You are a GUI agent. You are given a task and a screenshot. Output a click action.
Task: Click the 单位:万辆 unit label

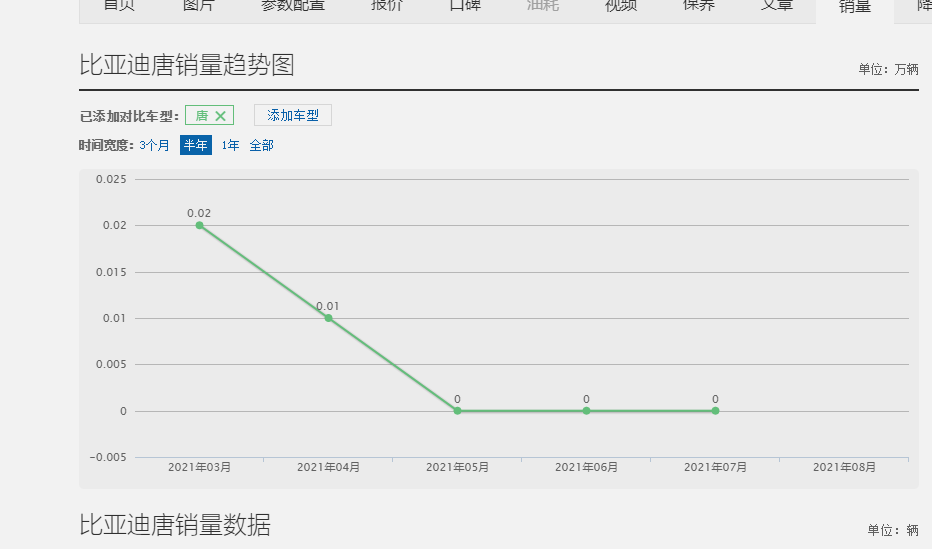pyautogui.click(x=888, y=70)
